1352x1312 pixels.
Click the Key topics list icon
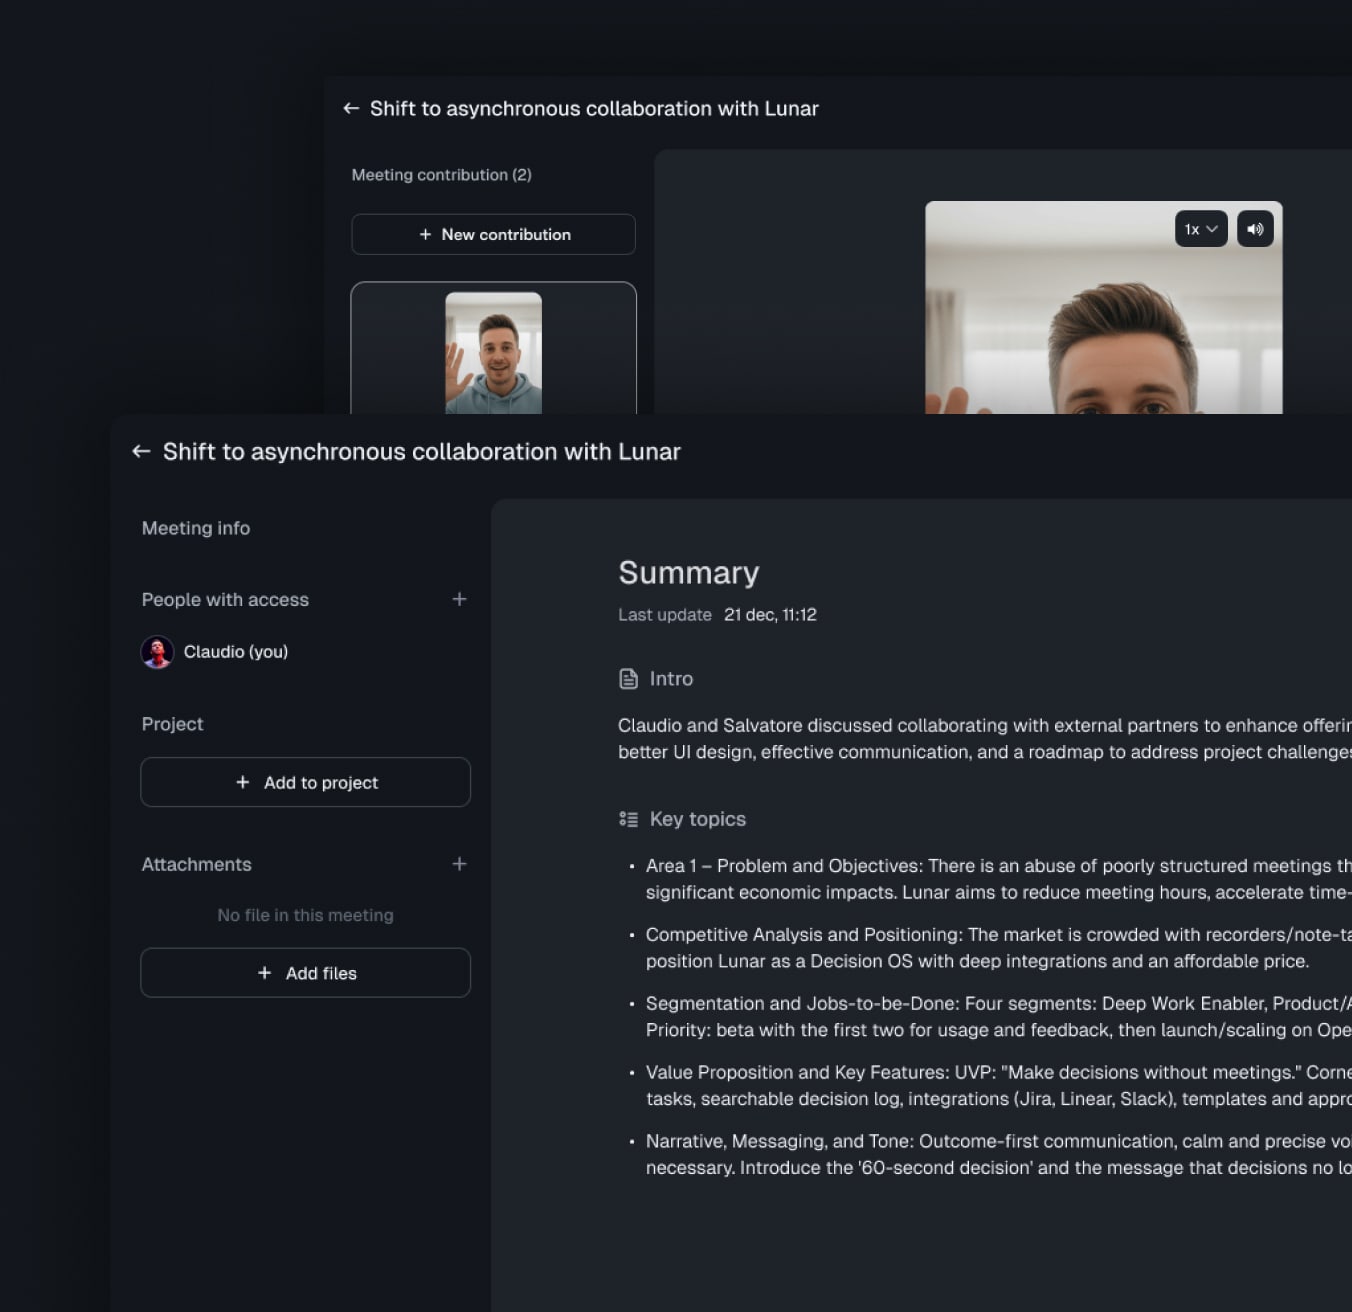pos(628,819)
